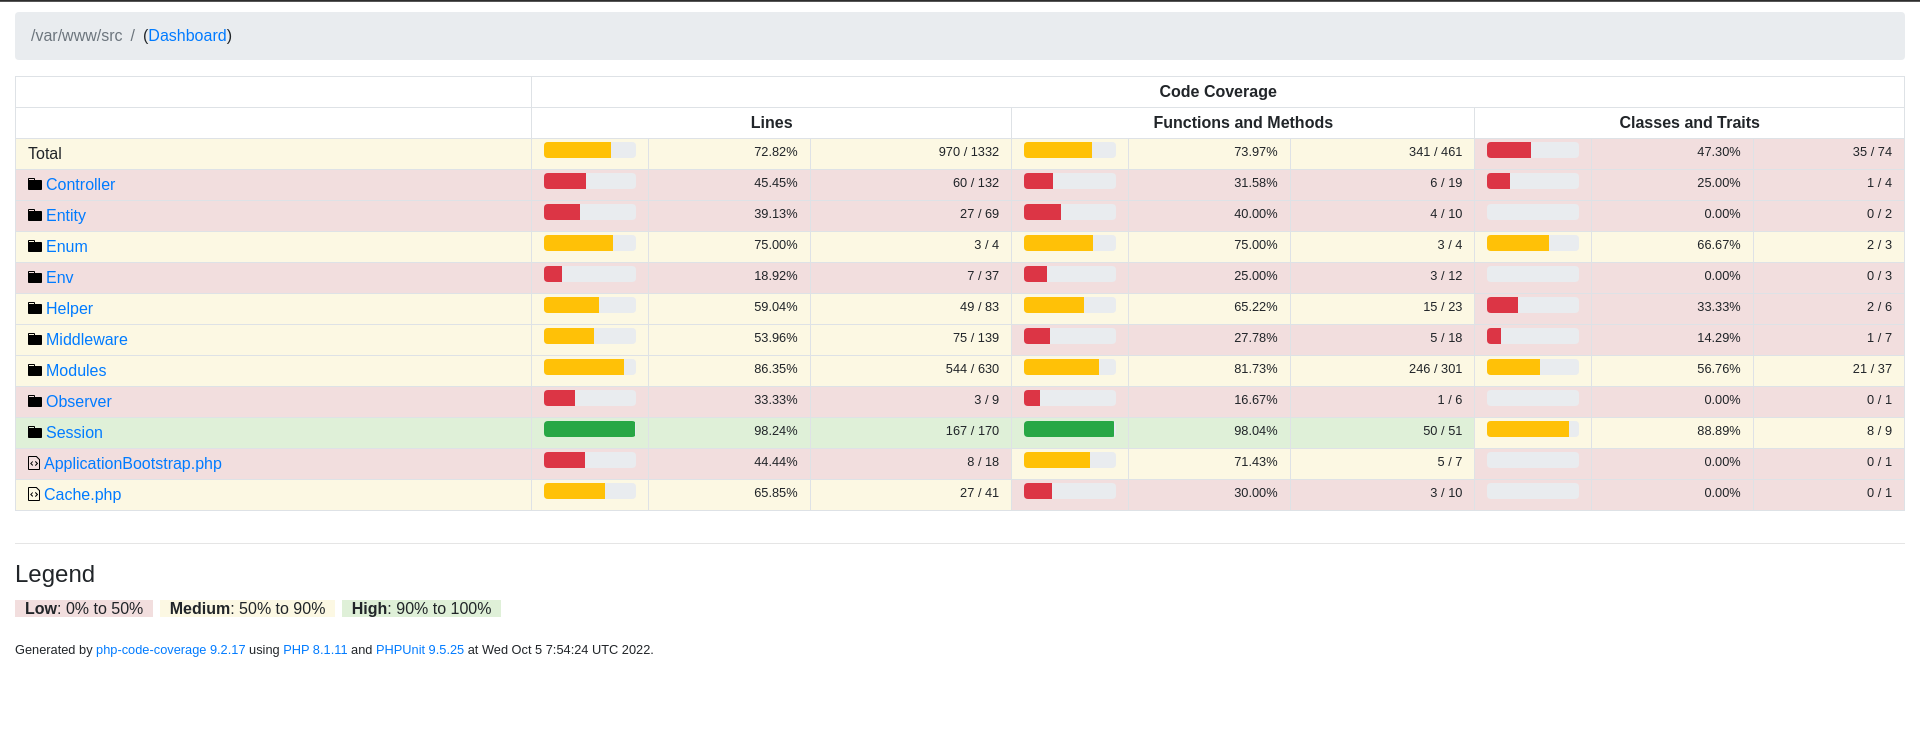Click the 341 / 461 total methods count

1435,152
